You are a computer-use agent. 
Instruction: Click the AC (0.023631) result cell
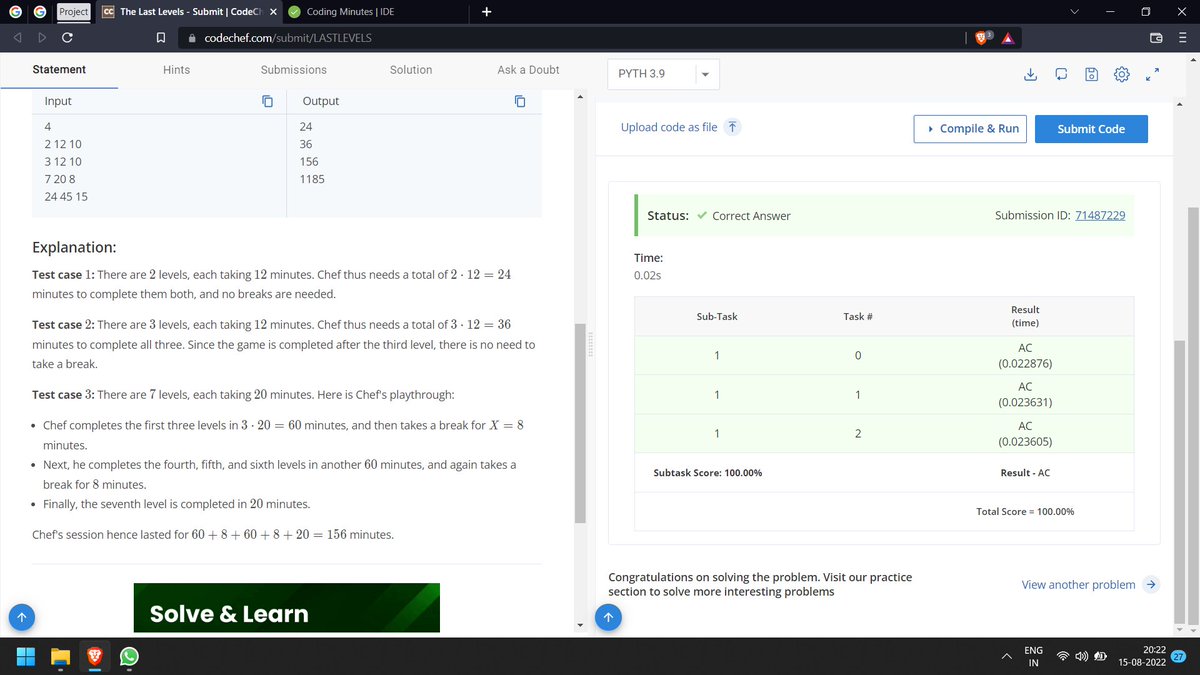pos(1025,394)
